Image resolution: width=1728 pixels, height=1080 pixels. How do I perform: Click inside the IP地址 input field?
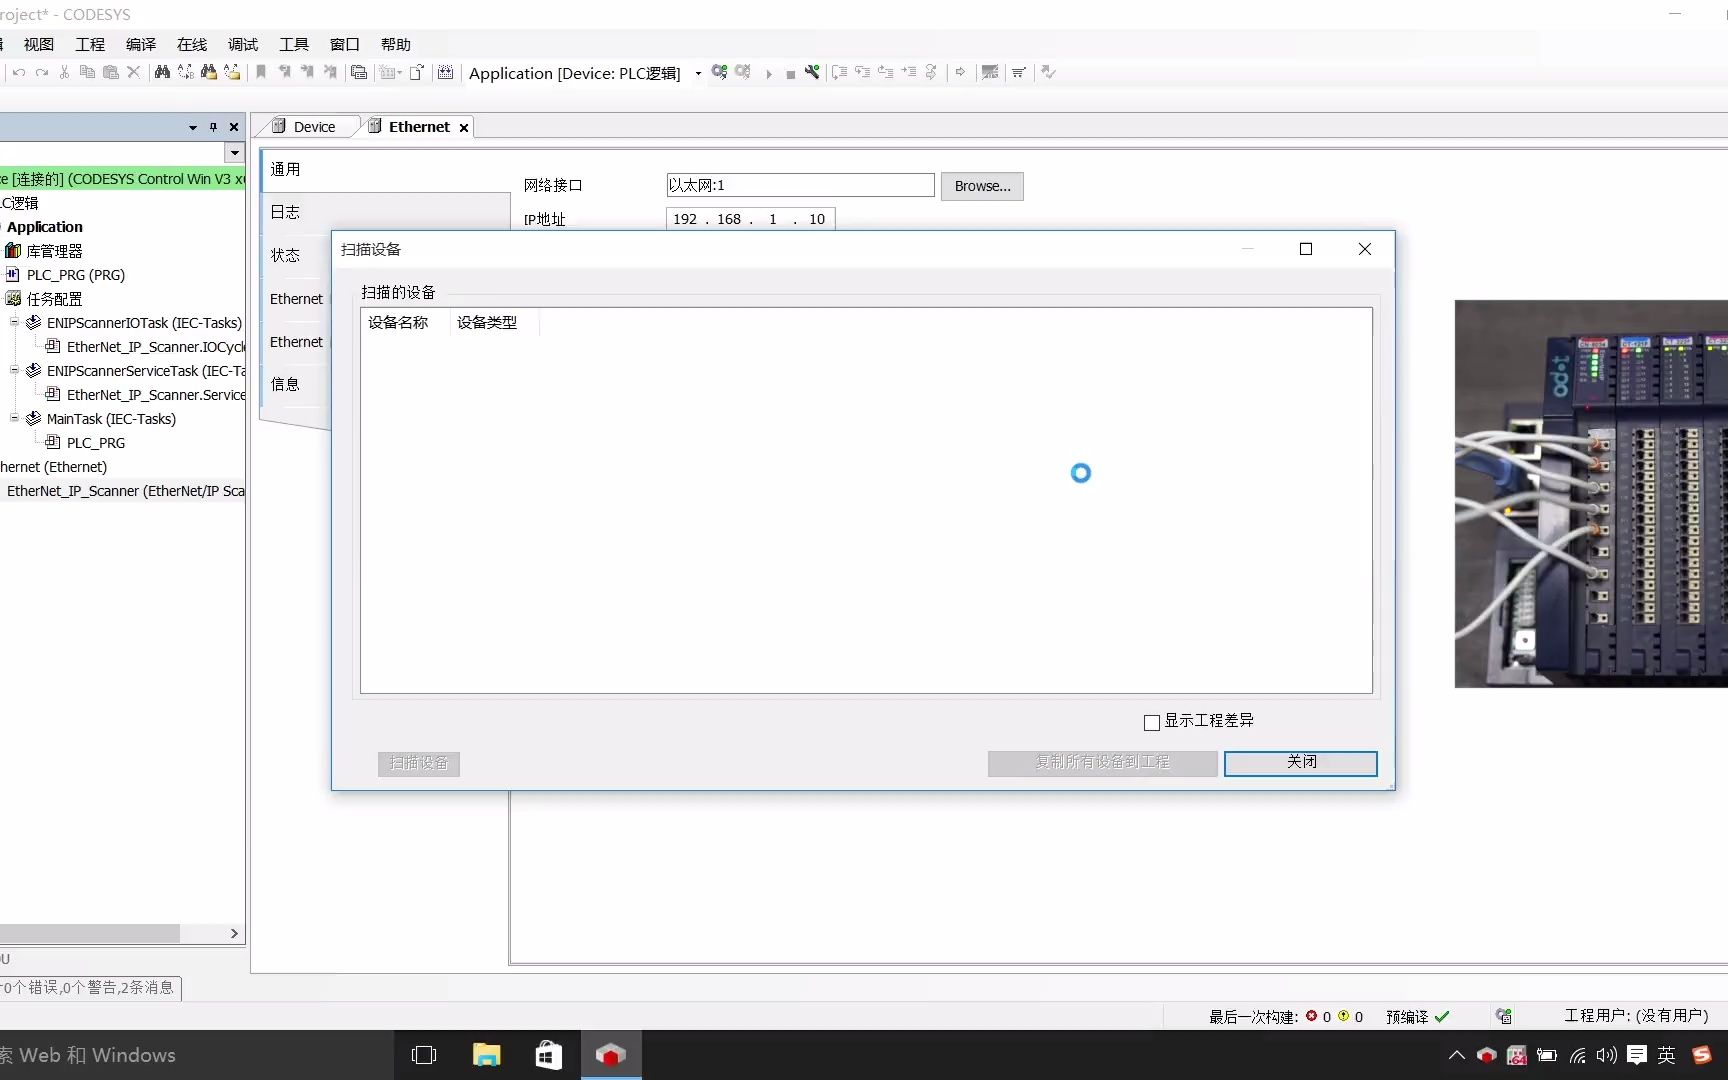point(749,219)
